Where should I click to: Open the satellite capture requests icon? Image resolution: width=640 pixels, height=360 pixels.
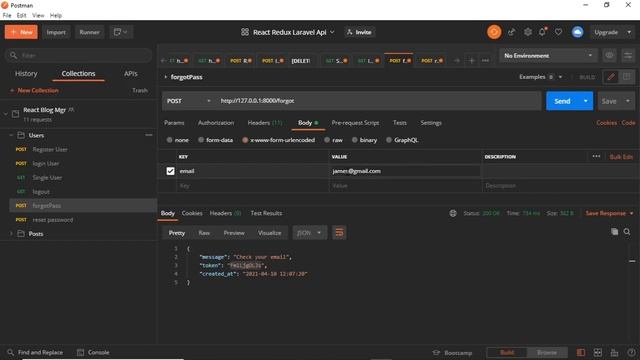(x=511, y=32)
